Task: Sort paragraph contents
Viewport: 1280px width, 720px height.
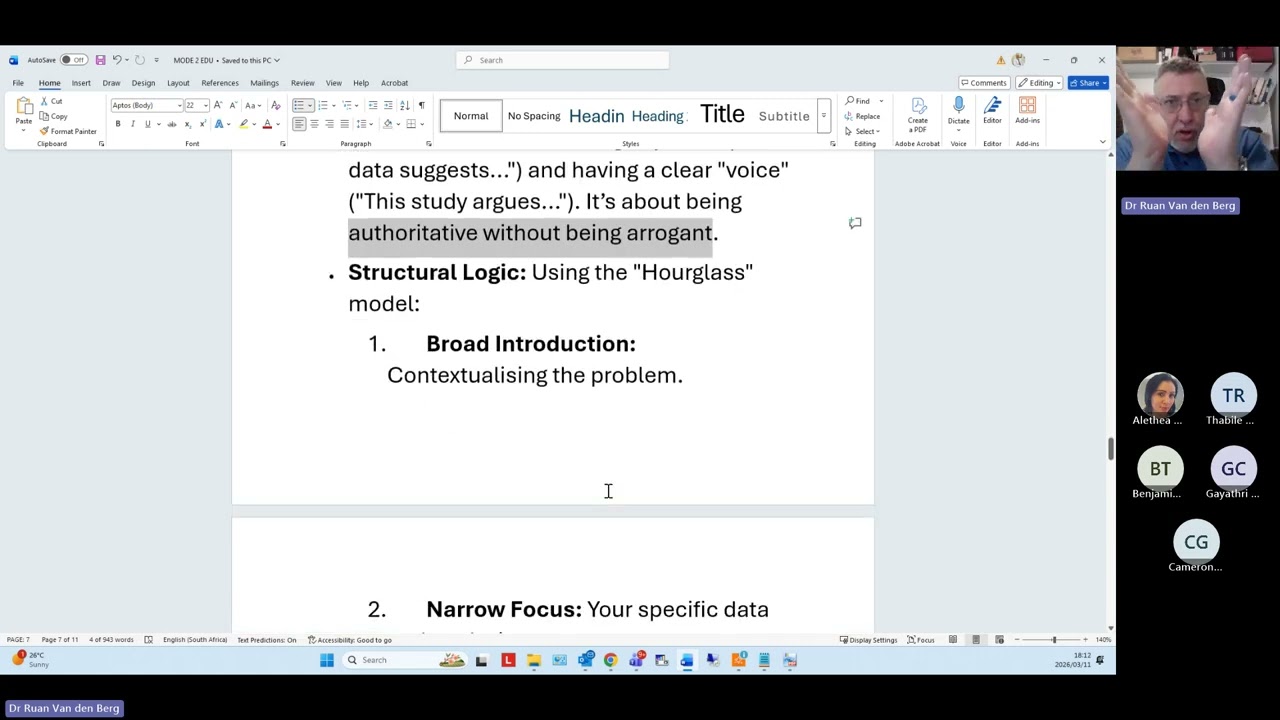Action: (x=405, y=105)
